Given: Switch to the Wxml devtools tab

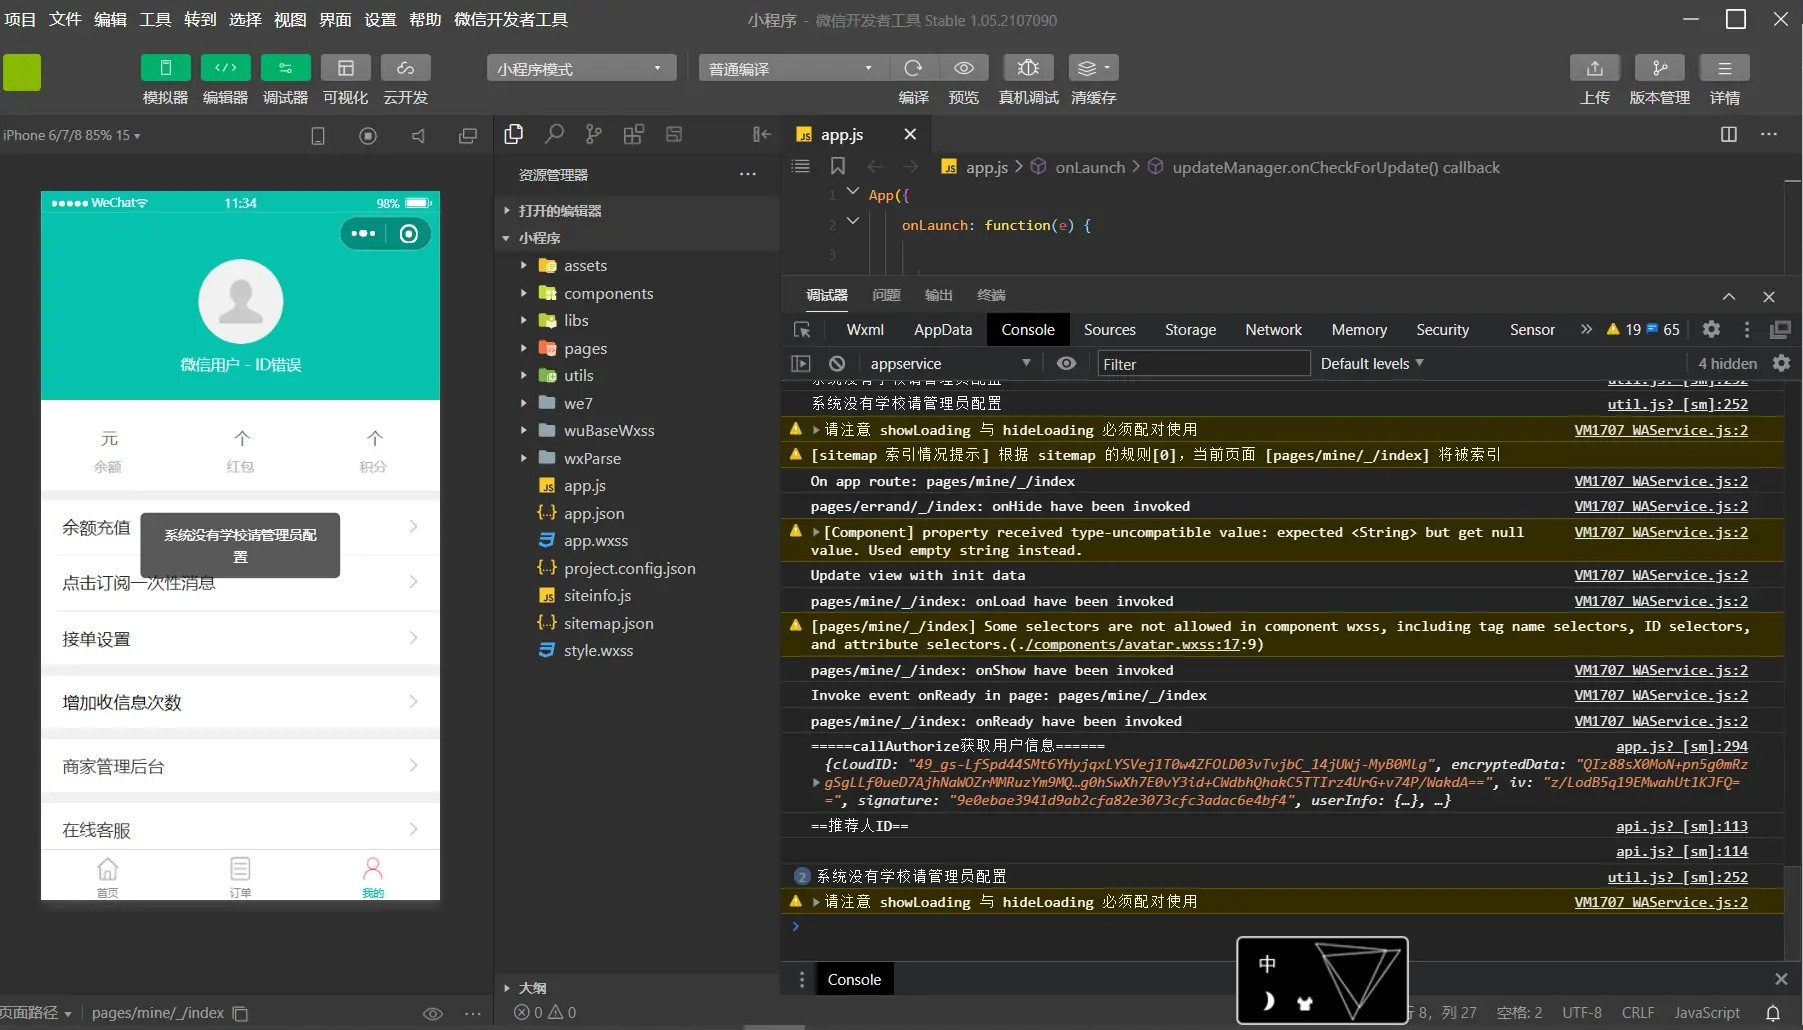Looking at the screenshot, I should coord(865,330).
